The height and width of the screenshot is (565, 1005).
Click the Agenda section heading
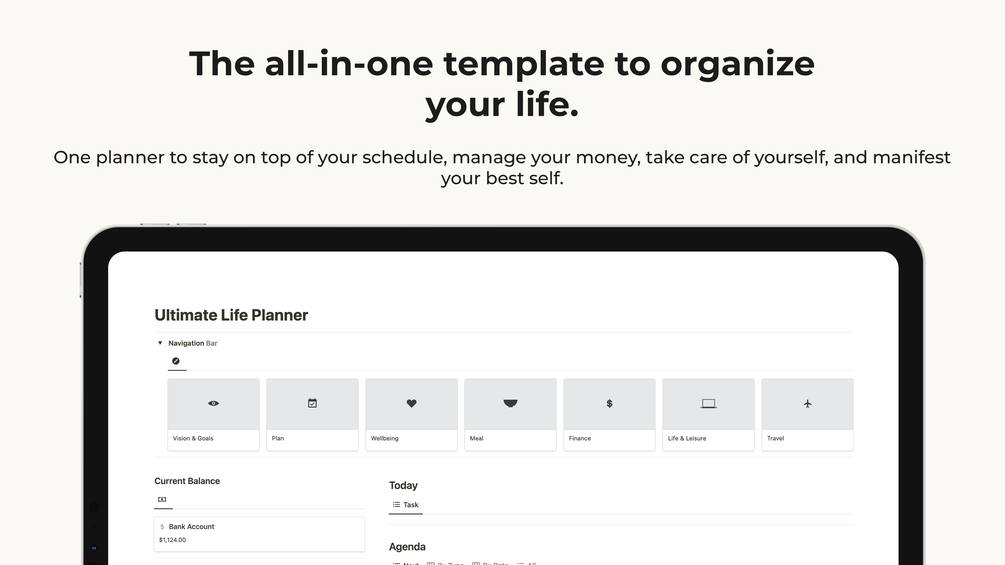point(407,547)
